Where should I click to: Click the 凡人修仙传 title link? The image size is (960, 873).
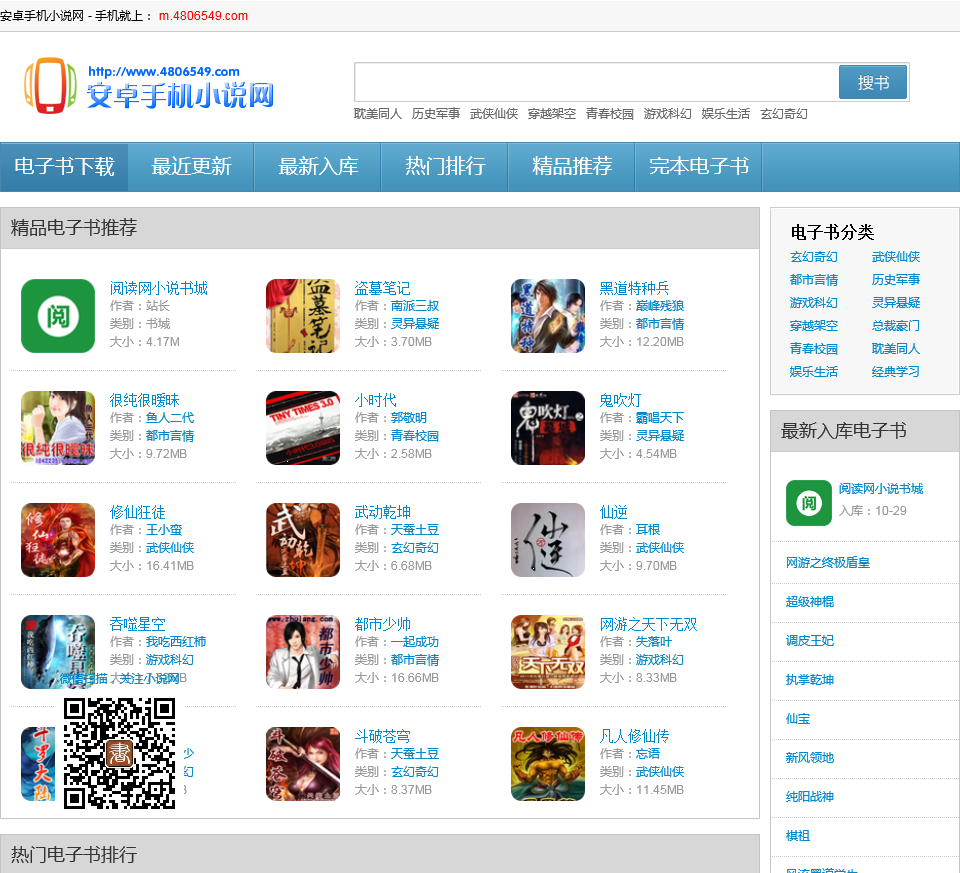point(634,736)
